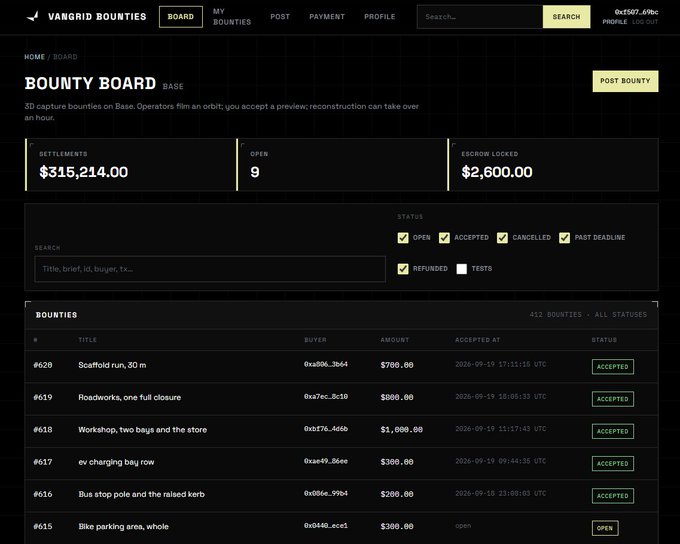Go to My Bounties nav item

pos(232,17)
